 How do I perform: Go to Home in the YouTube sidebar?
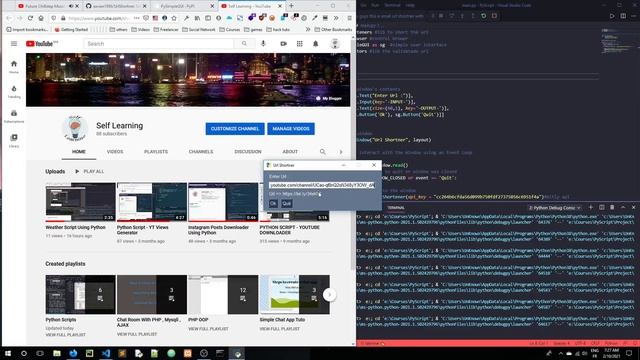[14, 67]
